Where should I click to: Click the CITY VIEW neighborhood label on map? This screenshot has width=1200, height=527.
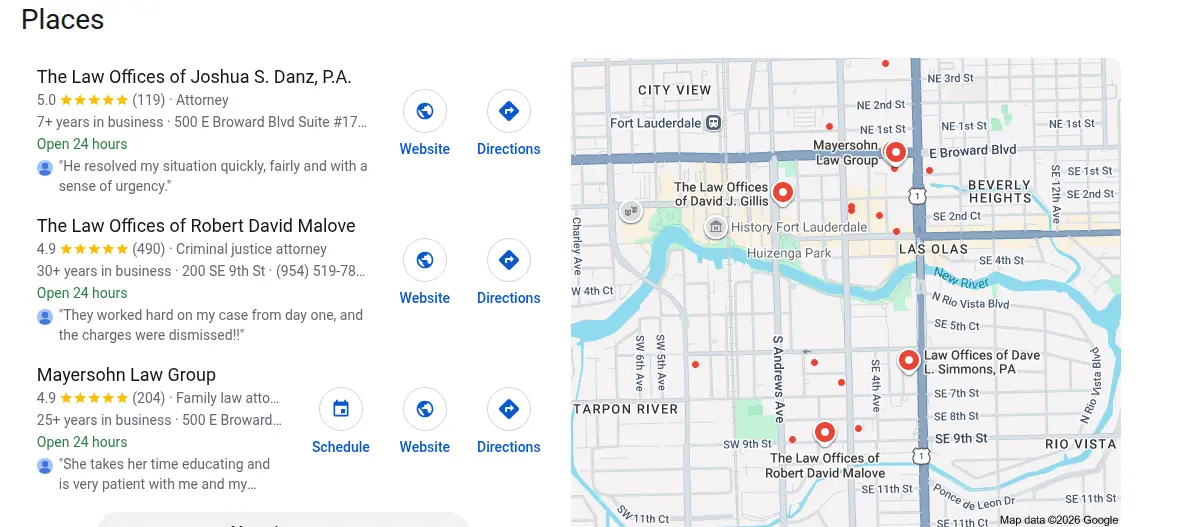(675, 90)
